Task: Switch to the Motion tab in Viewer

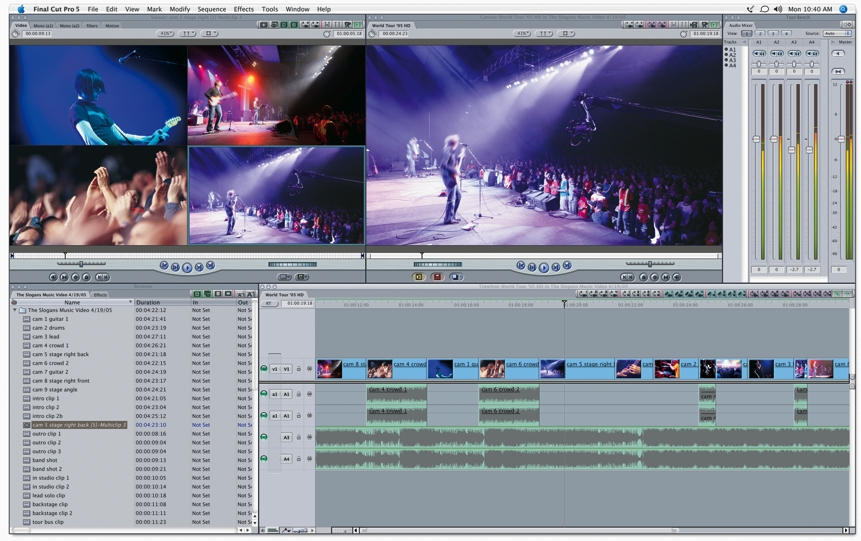Action: click(x=112, y=25)
